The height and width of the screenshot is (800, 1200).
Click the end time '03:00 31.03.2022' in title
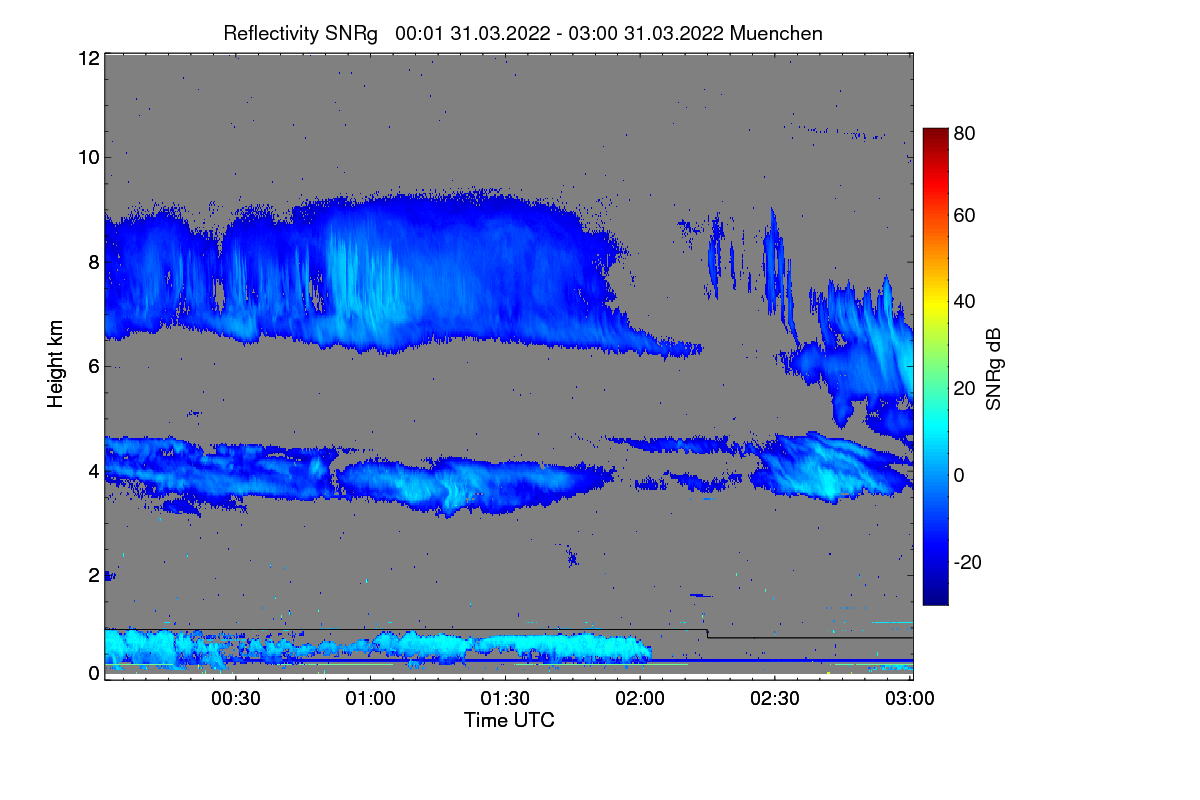pyautogui.click(x=646, y=33)
